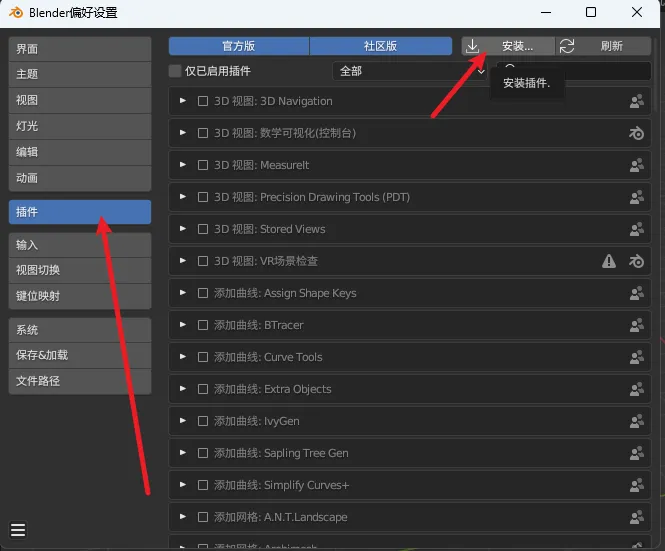Screen dimensions: 665x551
Task: Click Blender icon on VR场景检查 row
Action: pyautogui.click(x=637, y=261)
